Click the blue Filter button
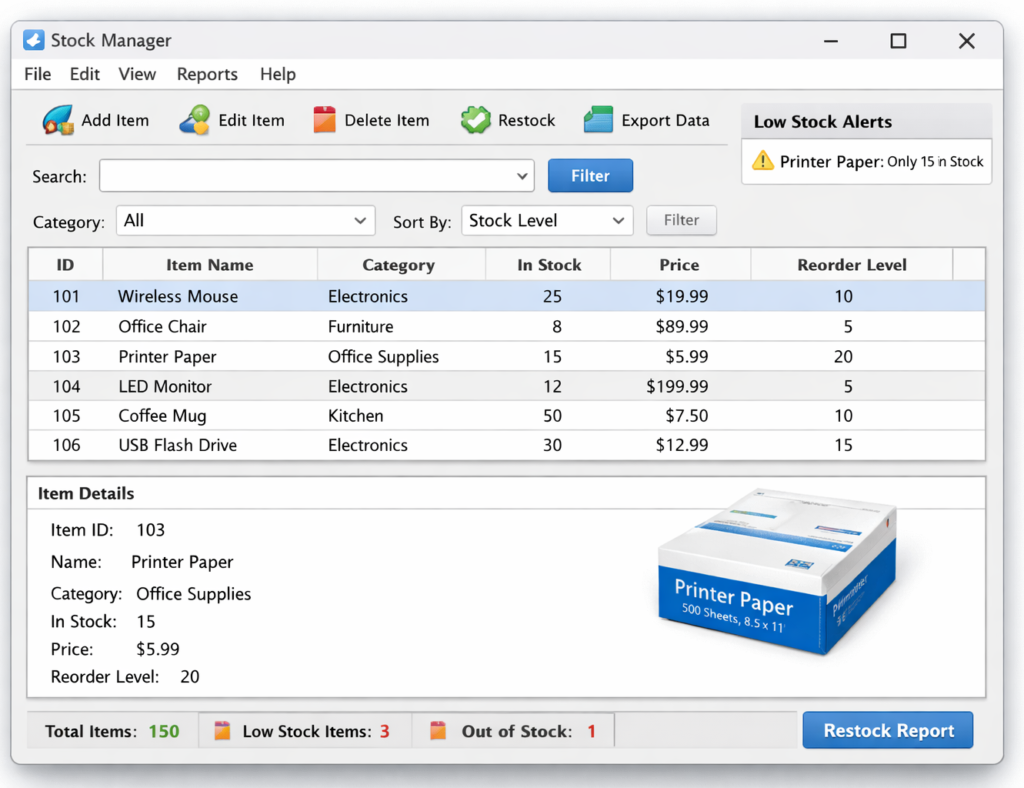 coord(590,176)
